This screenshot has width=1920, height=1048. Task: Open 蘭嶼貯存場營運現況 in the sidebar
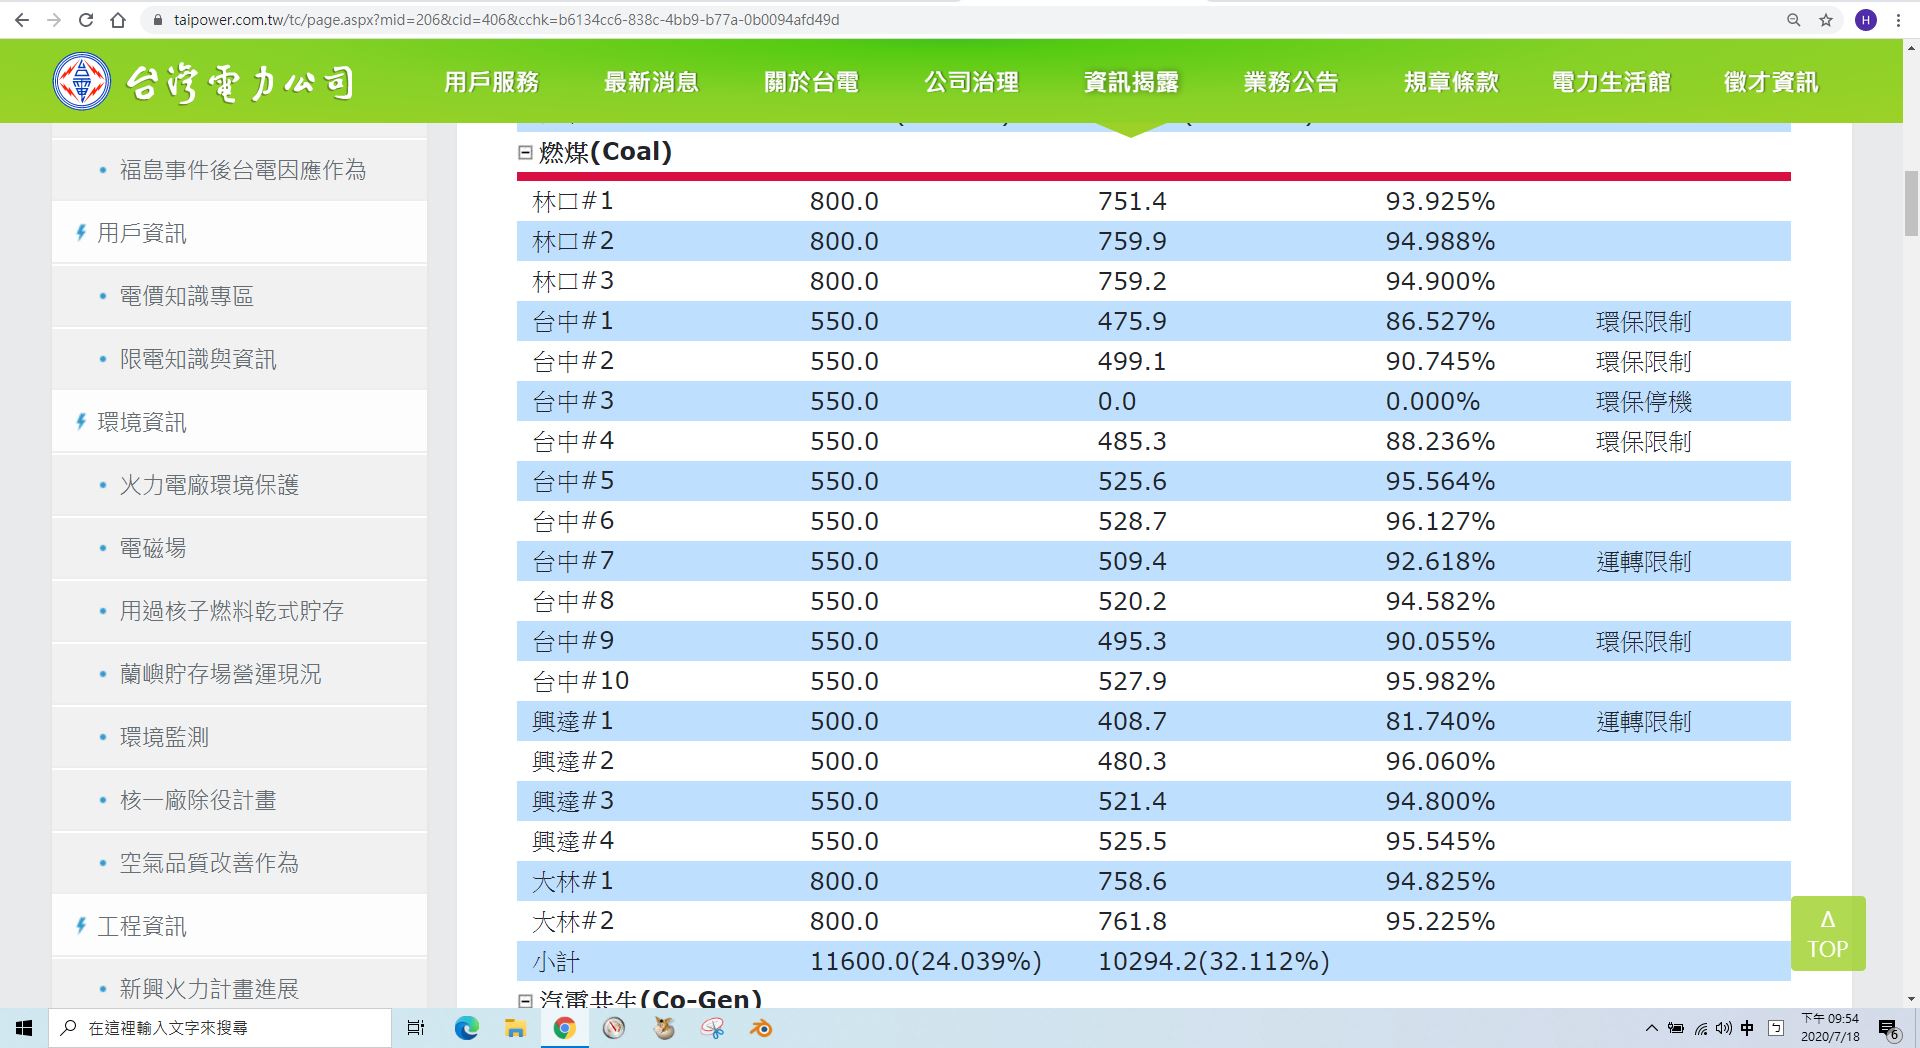pyautogui.click(x=220, y=674)
